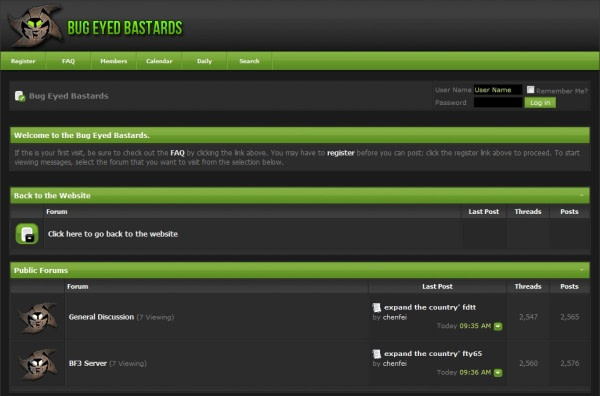Enable the Remember Me checkbox

point(530,90)
